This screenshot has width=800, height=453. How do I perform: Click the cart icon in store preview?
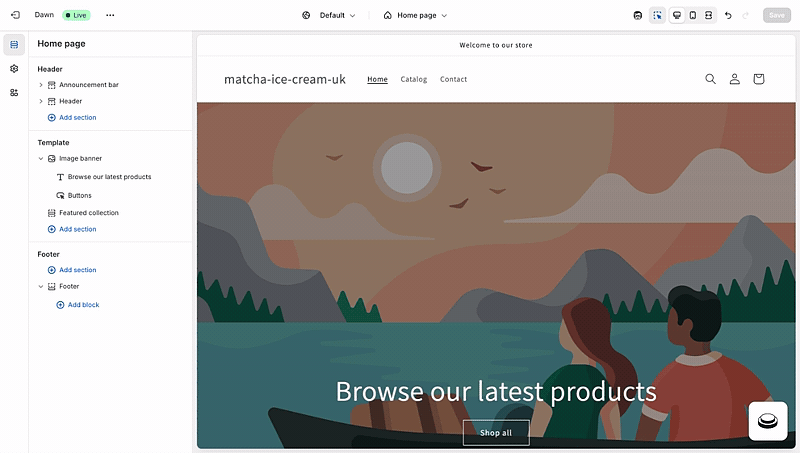759,79
